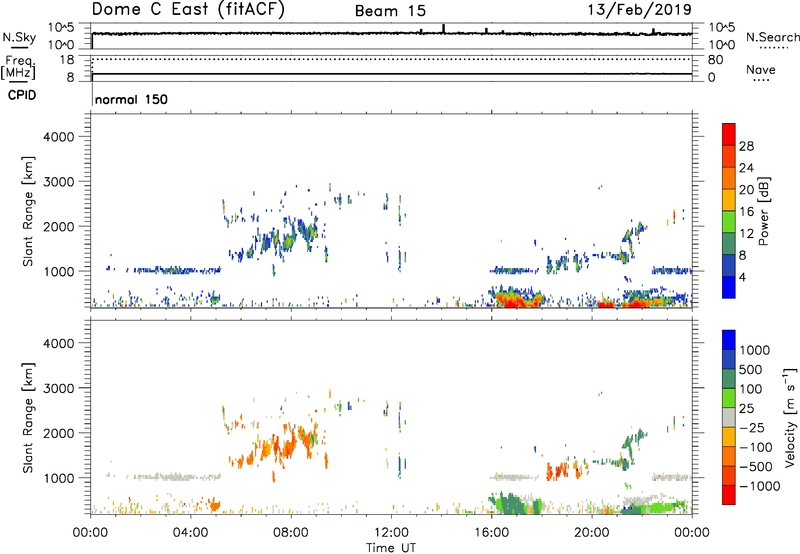Click the light green segment of the power colorbar
This screenshot has height=554, width=800.
pyautogui.click(x=729, y=222)
